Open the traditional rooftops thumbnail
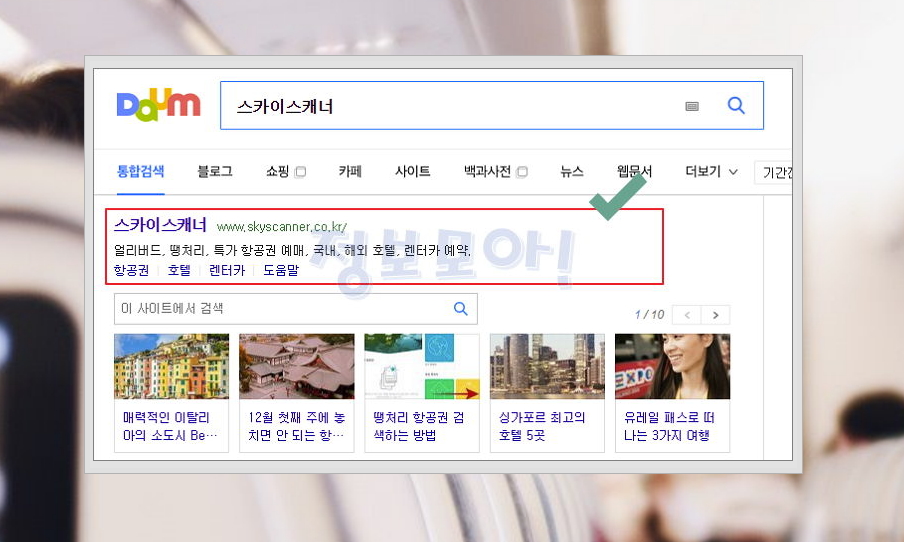Viewport: 904px width, 542px height. coord(296,366)
